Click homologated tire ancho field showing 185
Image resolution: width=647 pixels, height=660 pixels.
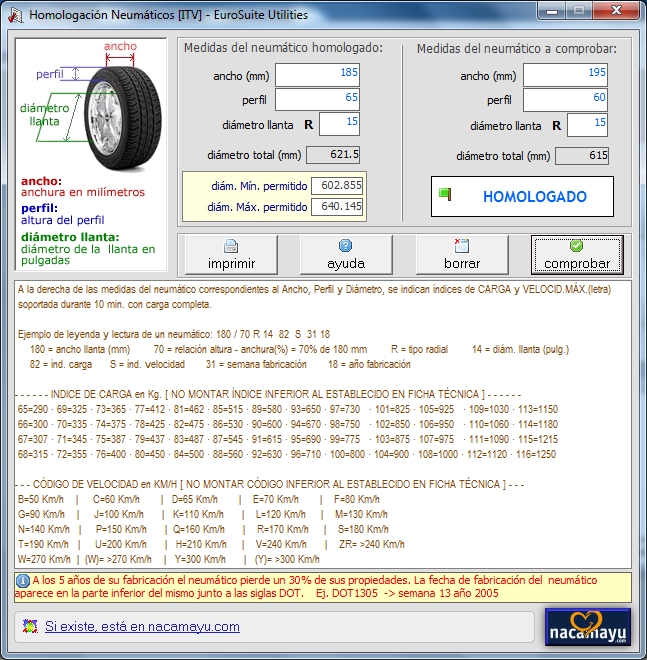click(x=317, y=75)
